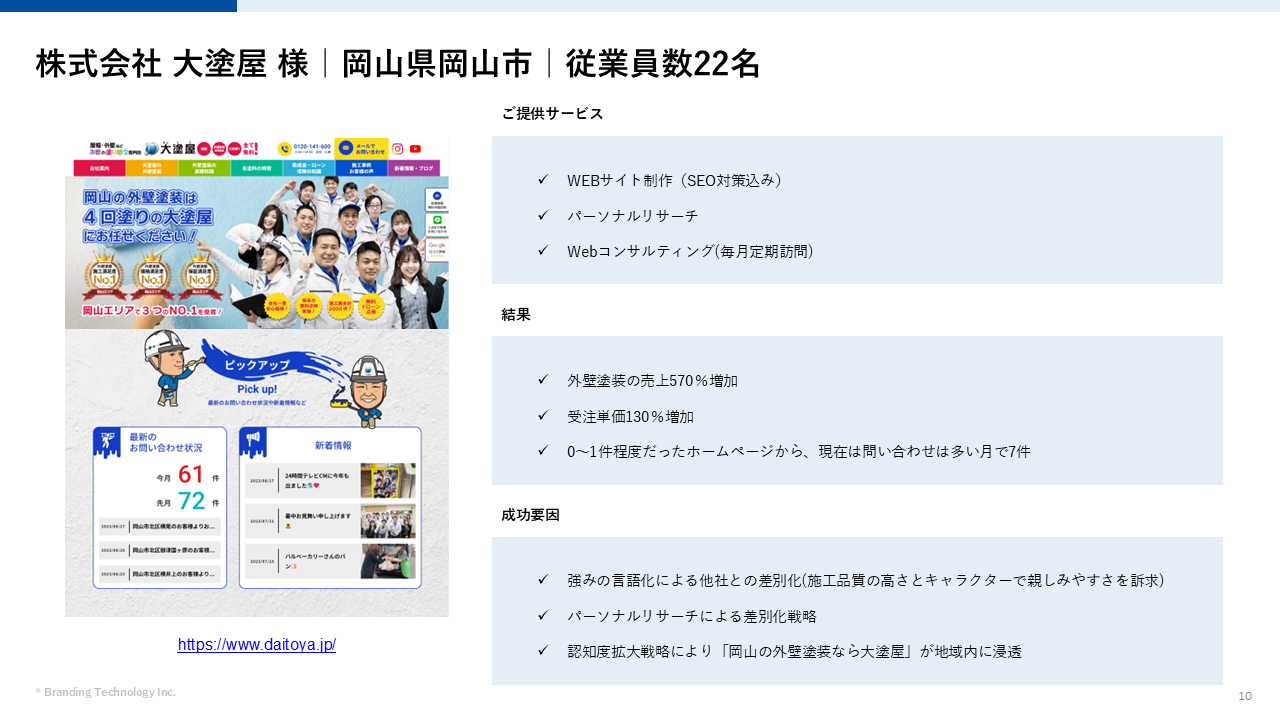This screenshot has height=720, width=1280.
Task: Select the 各塗料の特徴 green navigation tab
Action: 255,168
